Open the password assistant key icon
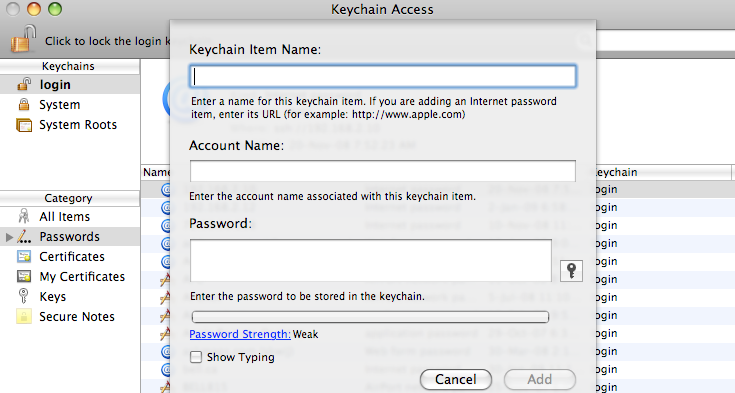 pos(571,271)
